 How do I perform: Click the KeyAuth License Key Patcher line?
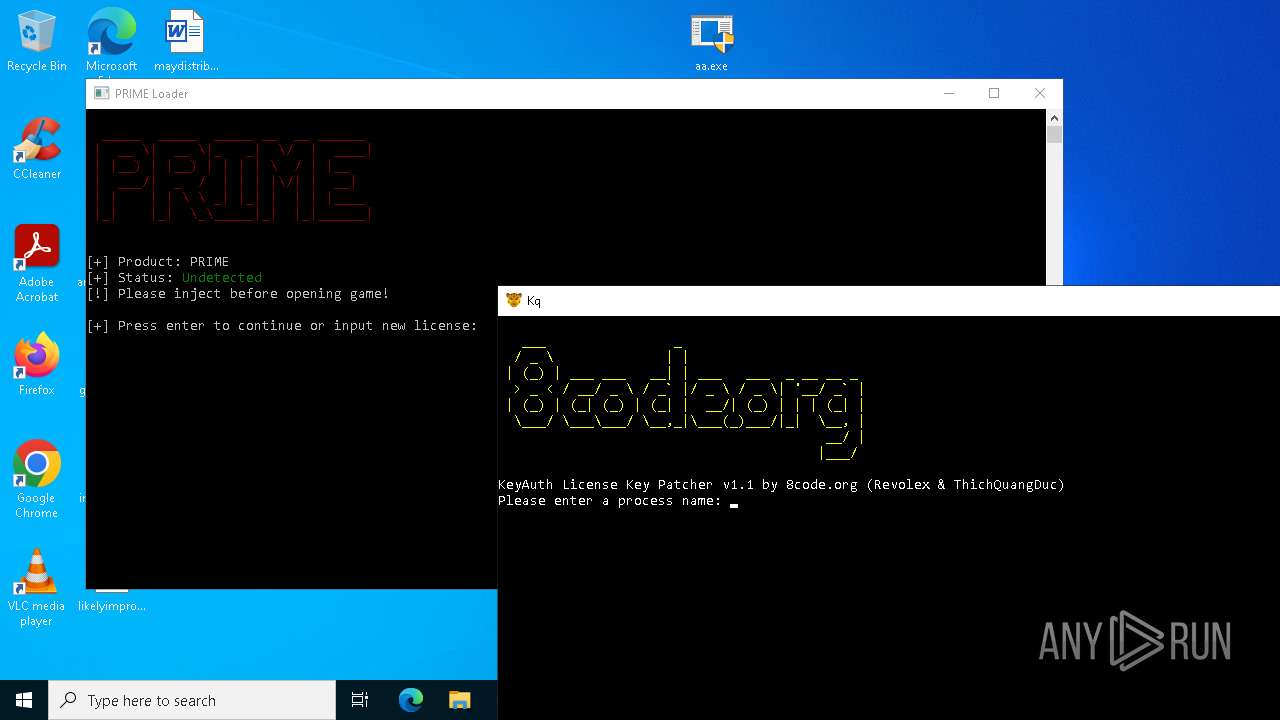[x=781, y=484]
